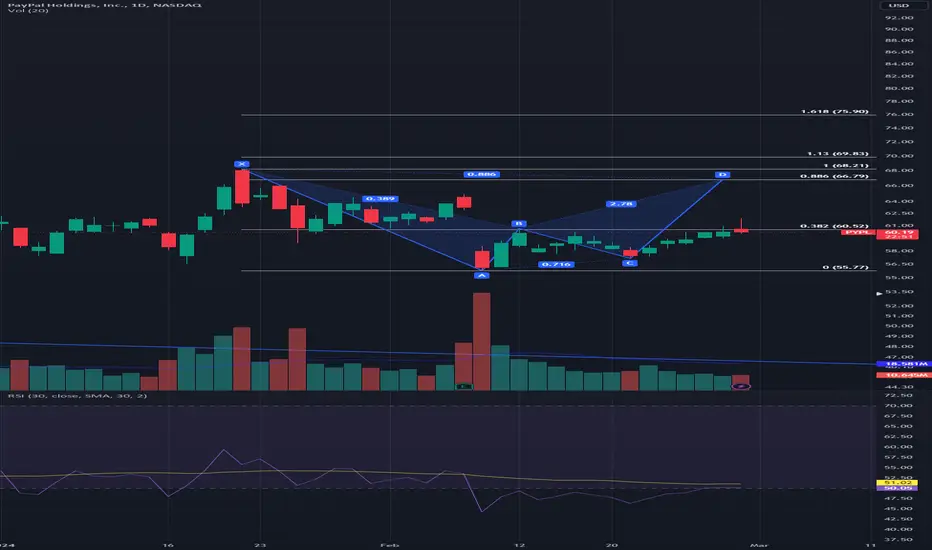This screenshot has width=932, height=550.
Task: Click the Feb date on time axis
Action: (x=389, y=545)
